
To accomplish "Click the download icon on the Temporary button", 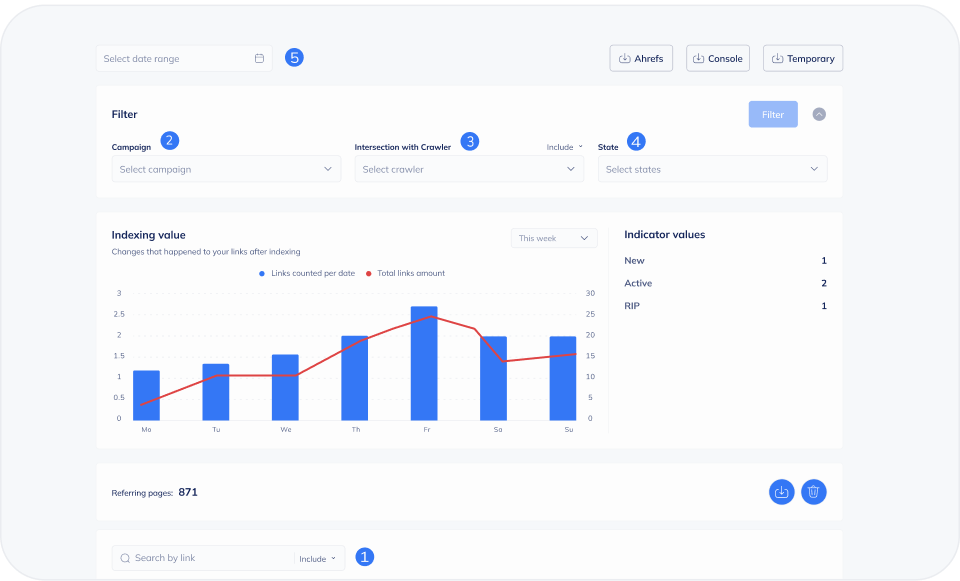I will click(x=777, y=58).
